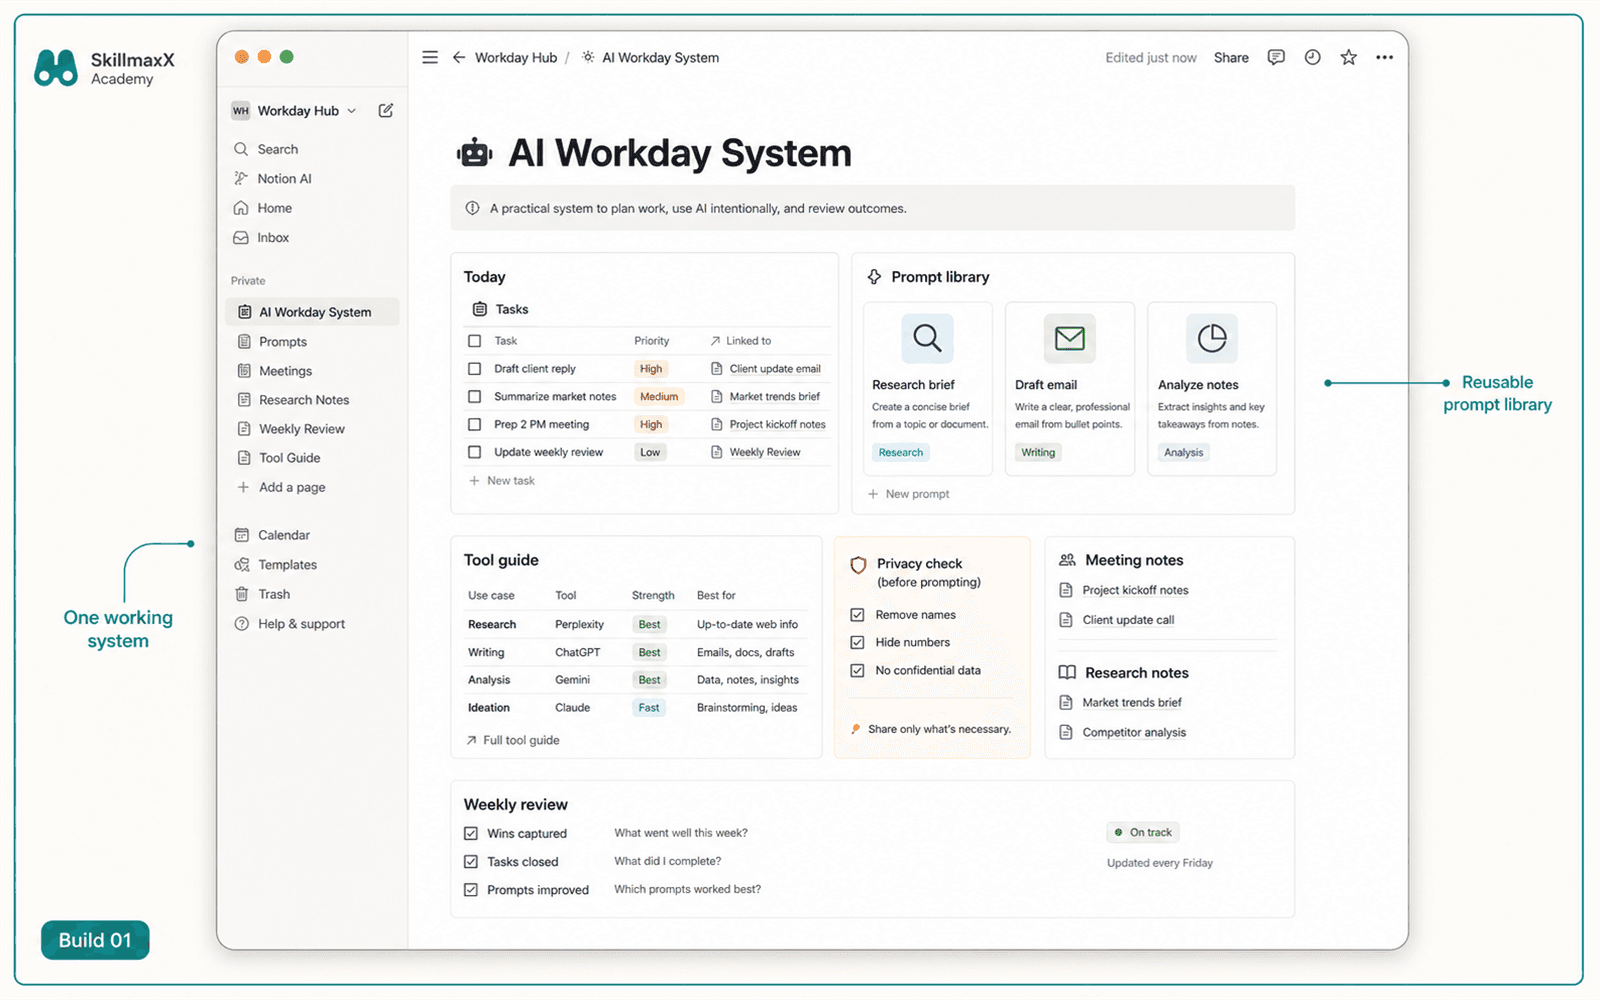Open the Analyze notes pie chart icon
The image size is (1600, 1000).
(x=1212, y=338)
